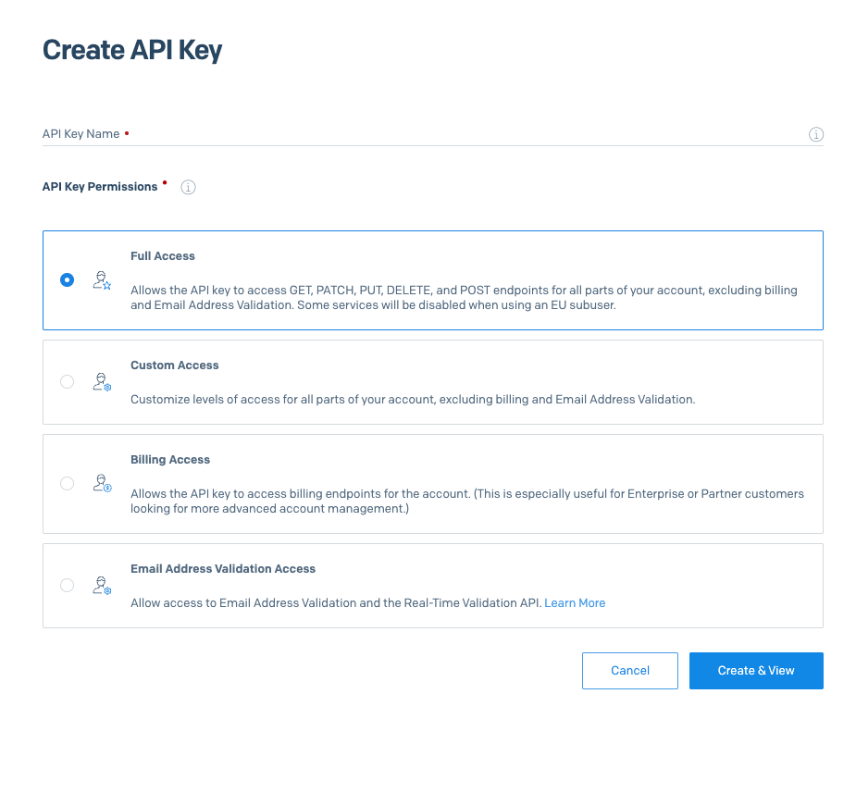Select the Full Access radio button

click(67, 280)
